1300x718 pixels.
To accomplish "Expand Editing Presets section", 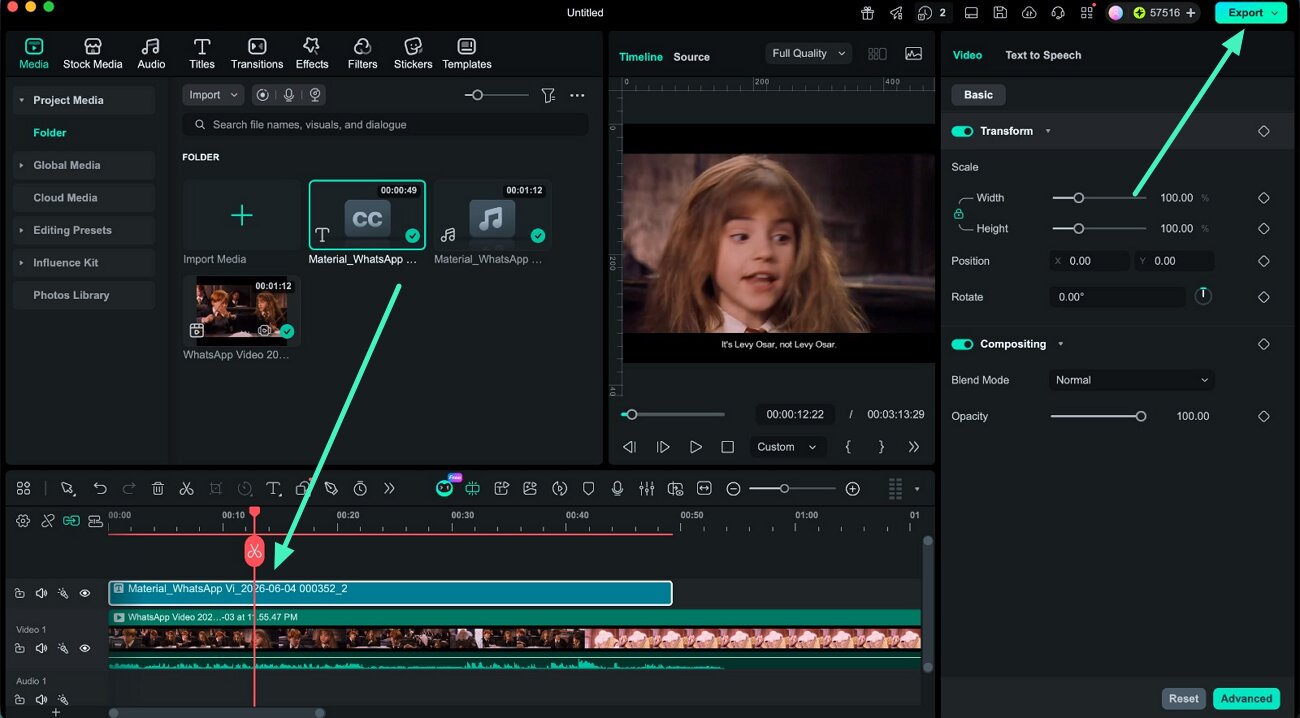I will point(21,230).
